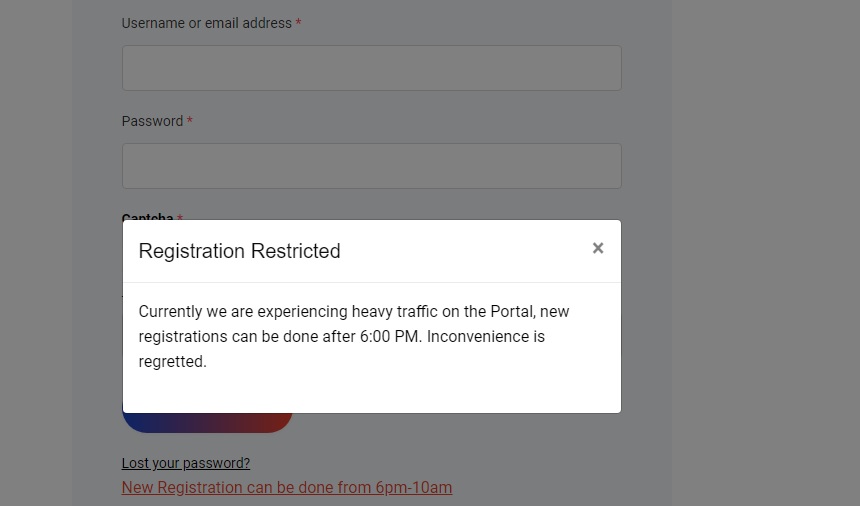Screen dimensions: 860x506
Task: Click the red asterisk beside Password label
Action: click(189, 120)
